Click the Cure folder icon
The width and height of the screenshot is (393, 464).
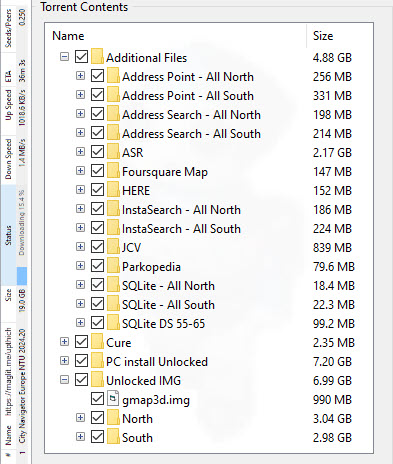click(x=97, y=342)
